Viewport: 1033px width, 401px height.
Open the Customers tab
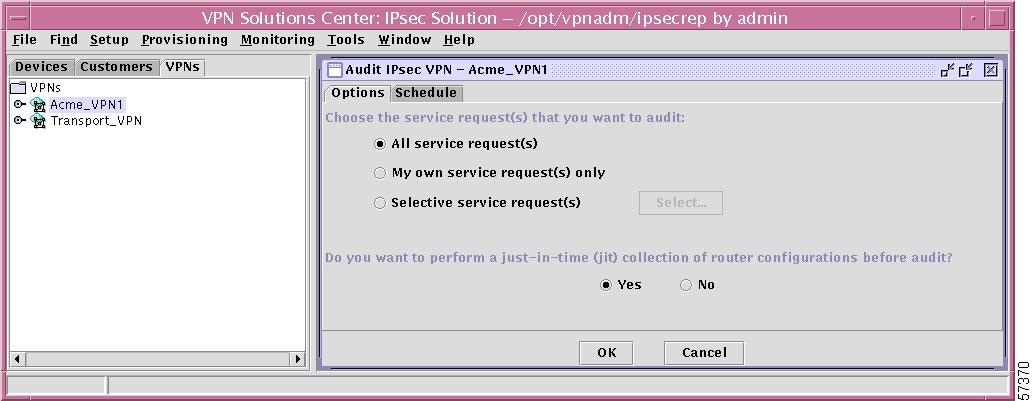116,67
